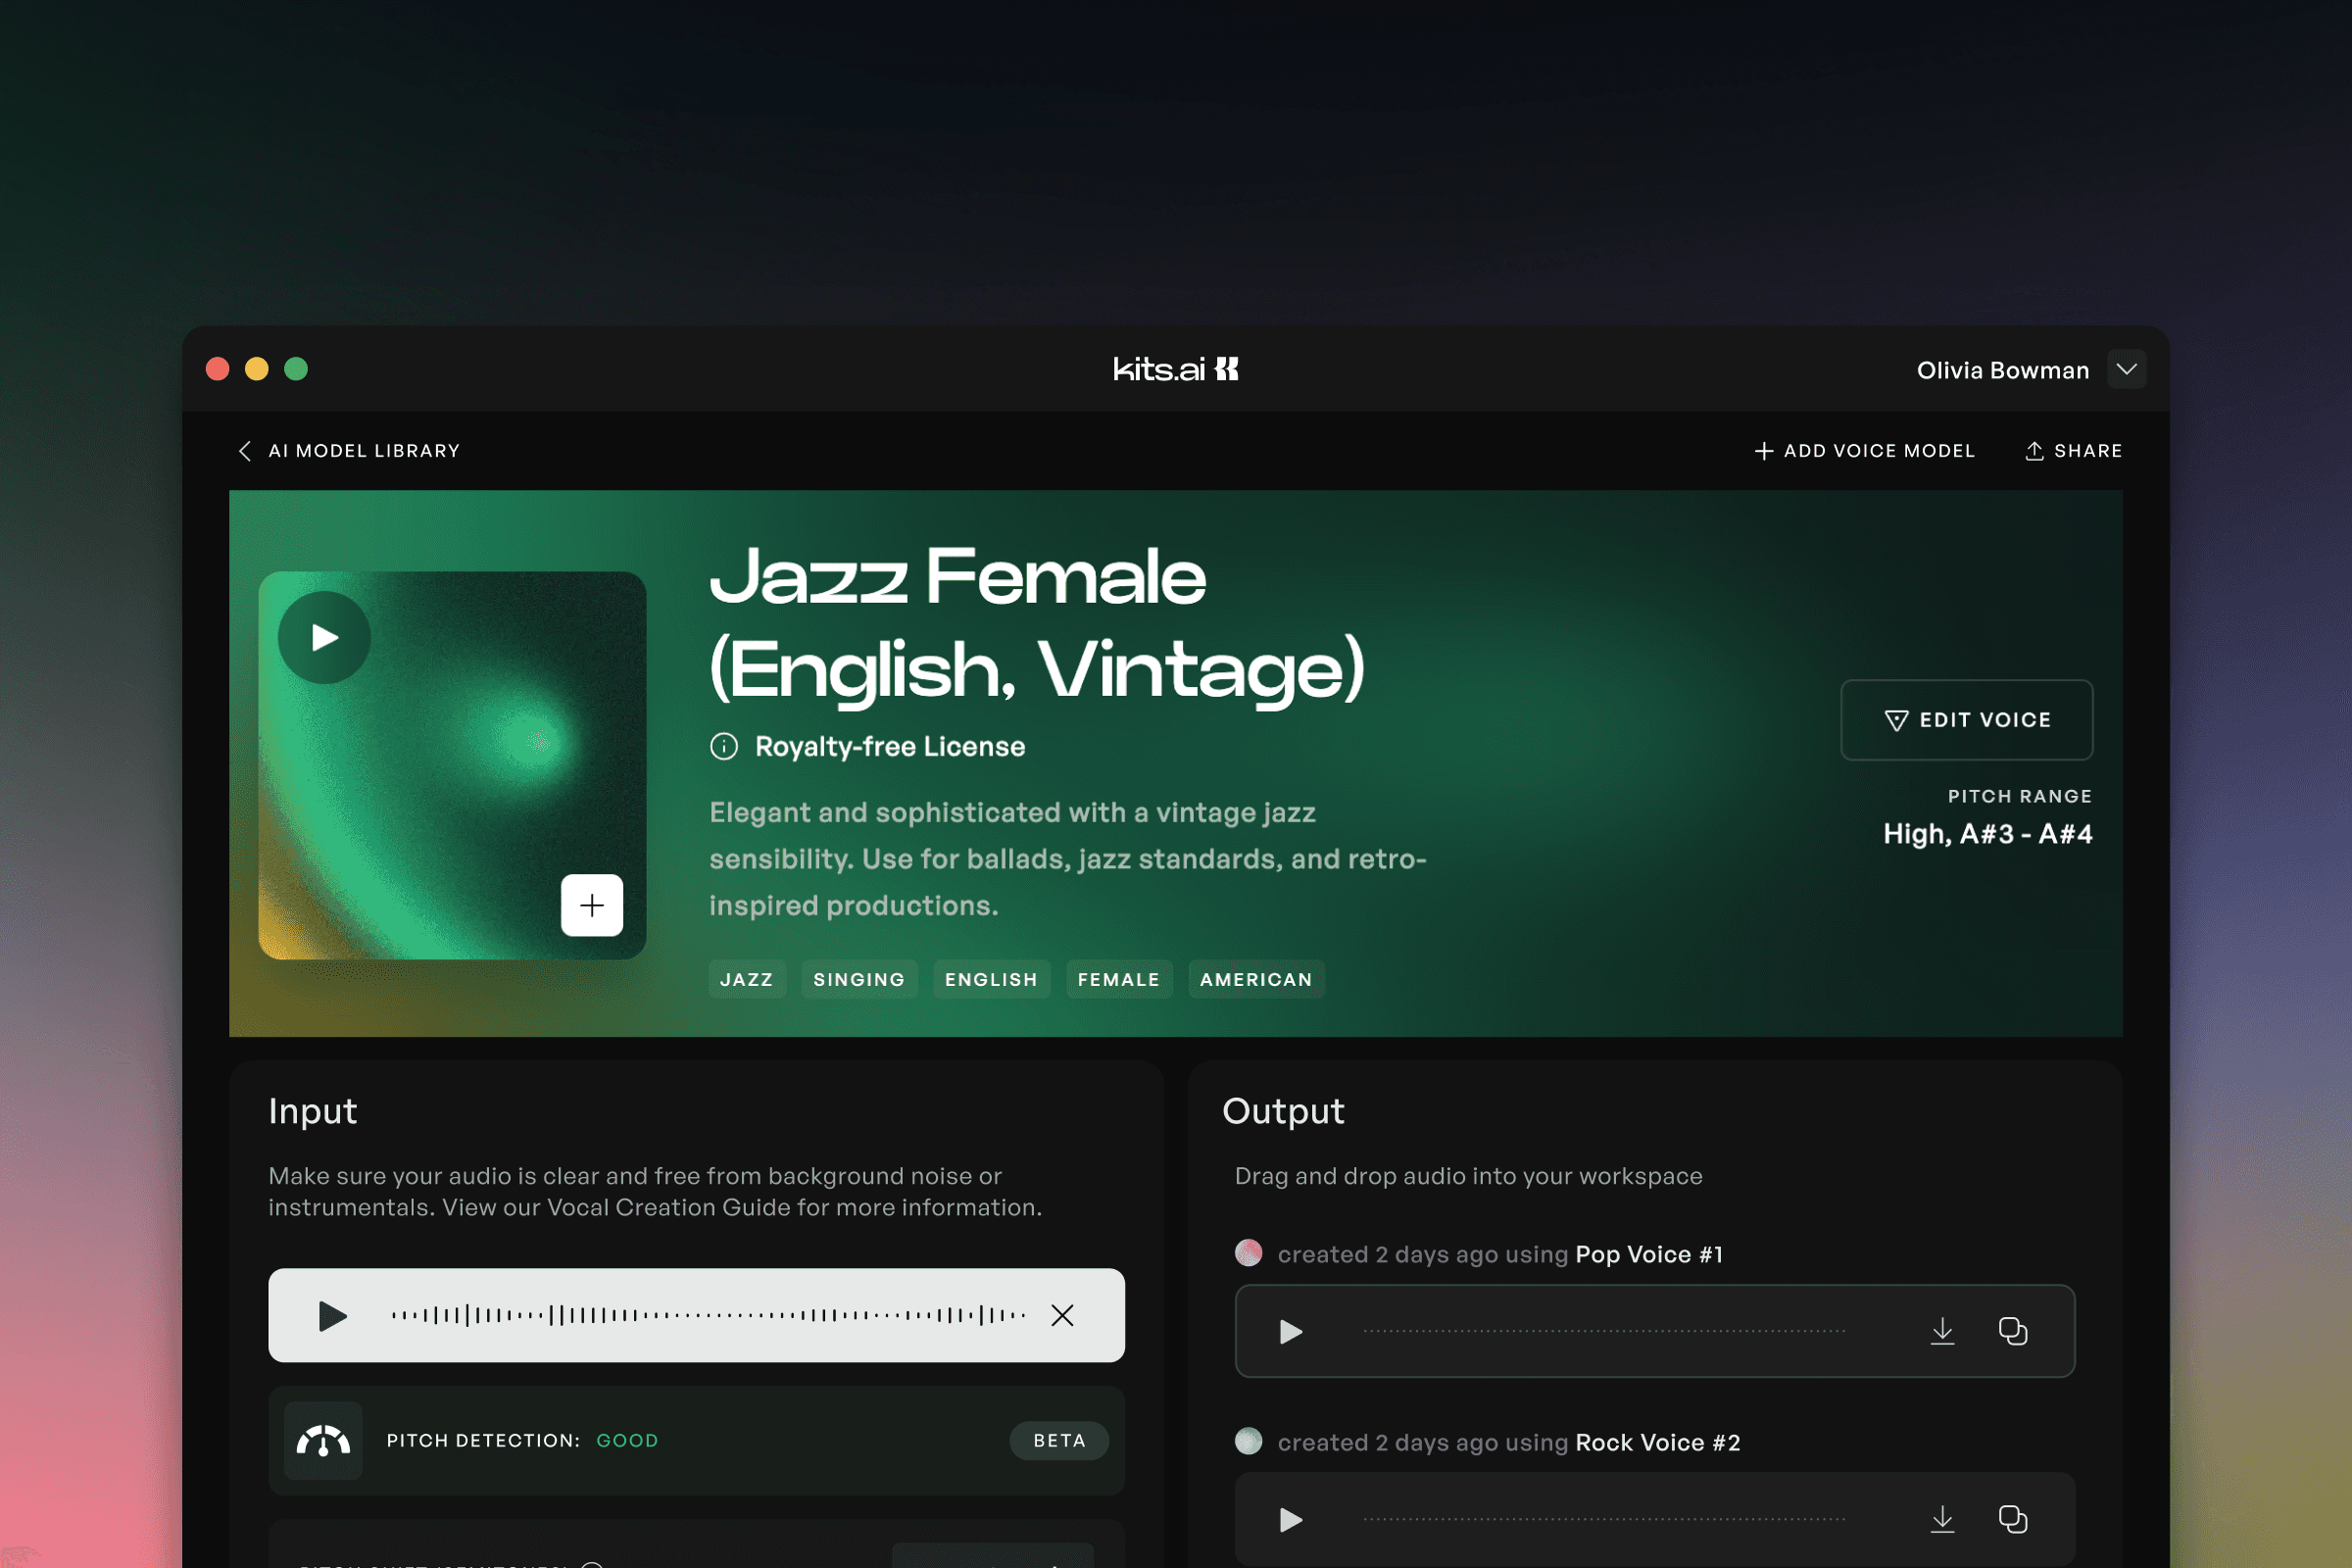This screenshot has width=2352, height=1568.
Task: Click the Olivia Bowman user name
Action: [2003, 370]
